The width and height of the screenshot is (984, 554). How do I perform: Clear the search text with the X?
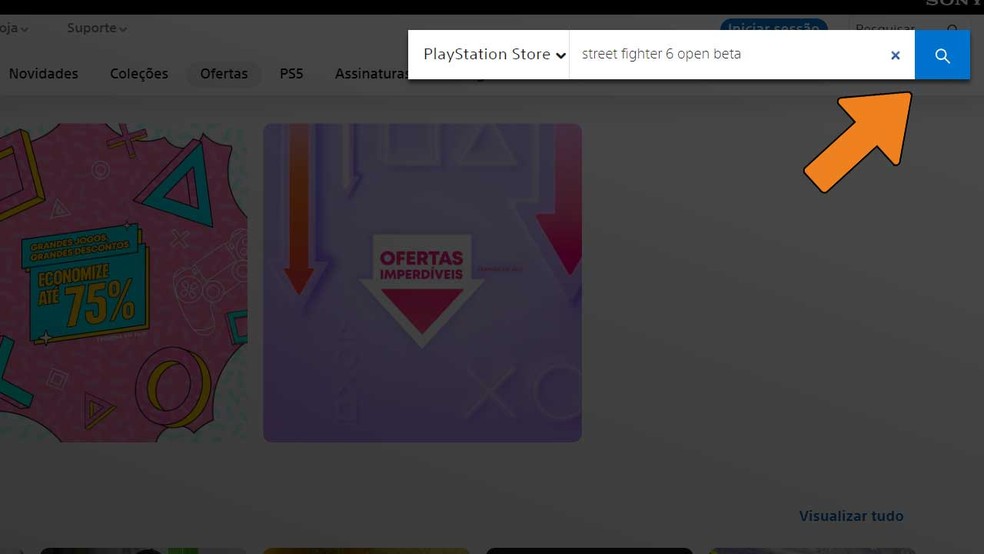896,55
